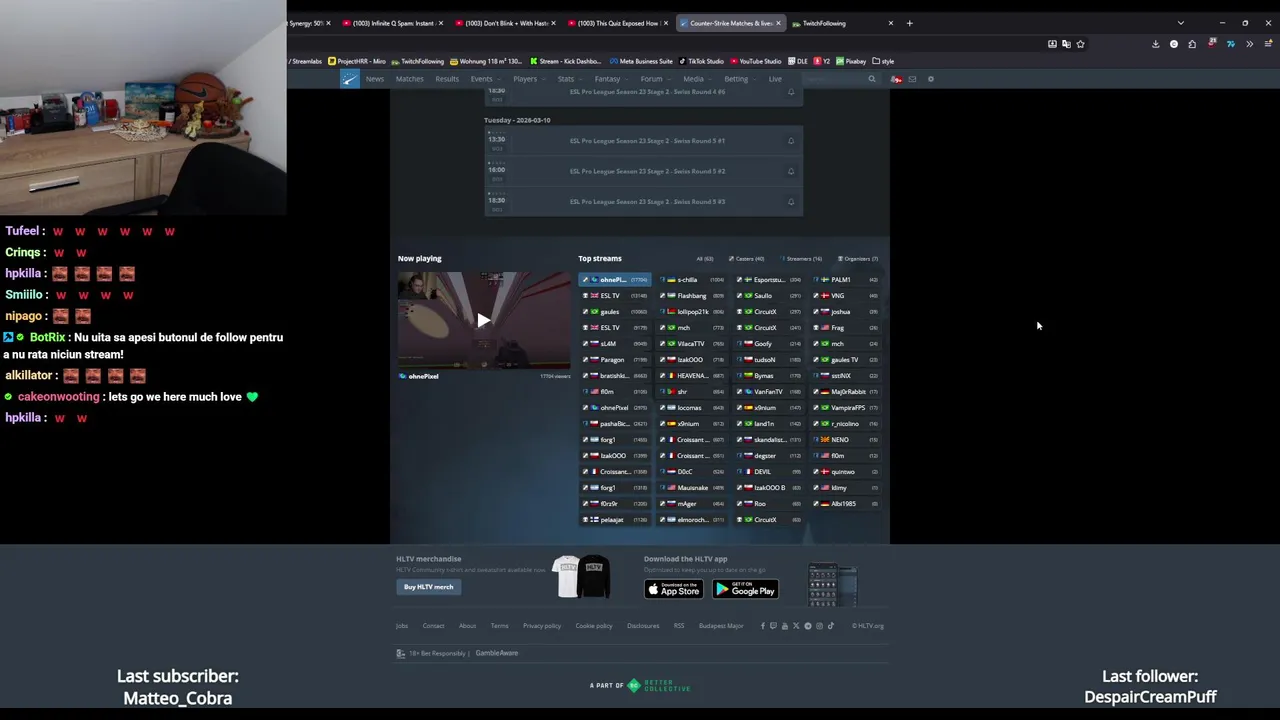Image resolution: width=1280 pixels, height=720 pixels.
Task: Open the Jobs footer link
Action: (x=402, y=626)
